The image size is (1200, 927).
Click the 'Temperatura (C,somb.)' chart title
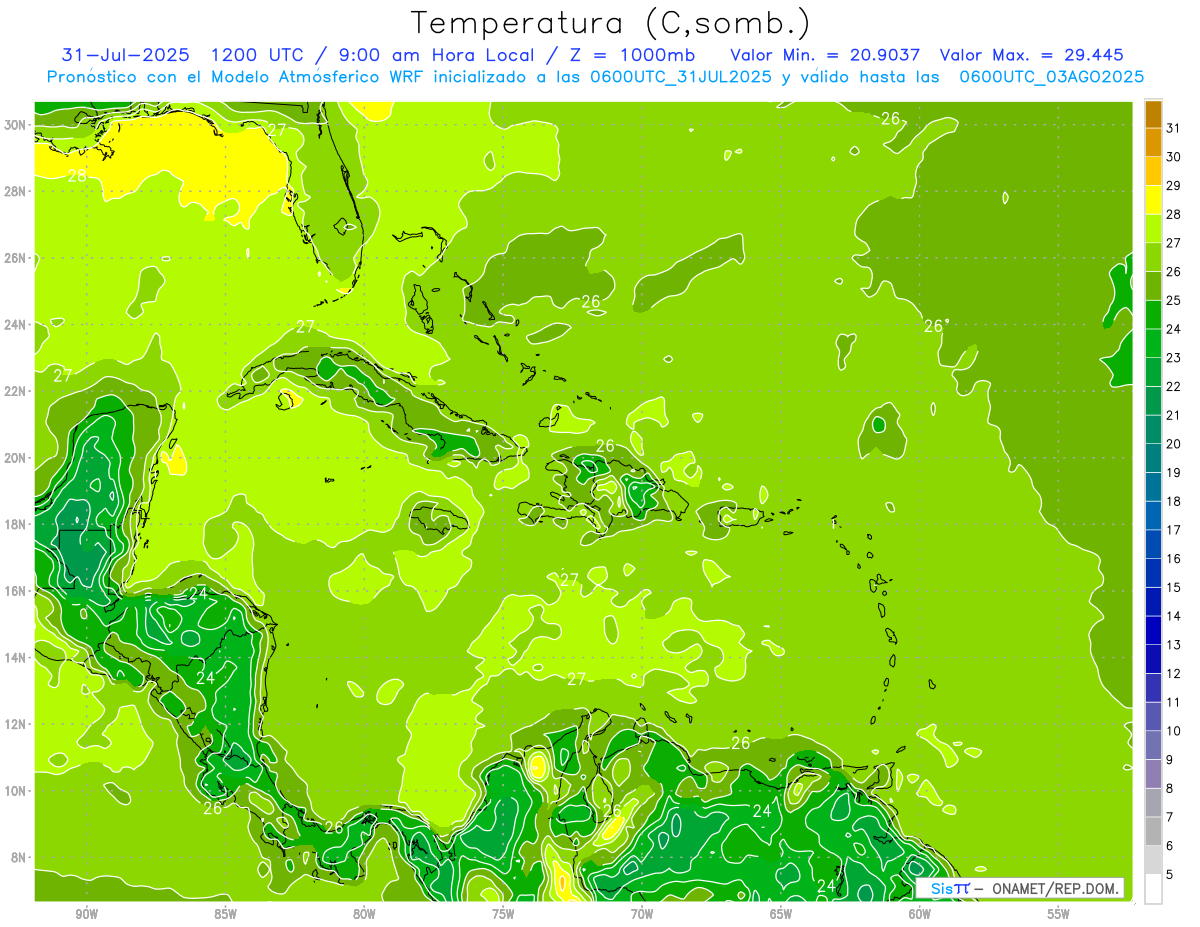(611, 23)
